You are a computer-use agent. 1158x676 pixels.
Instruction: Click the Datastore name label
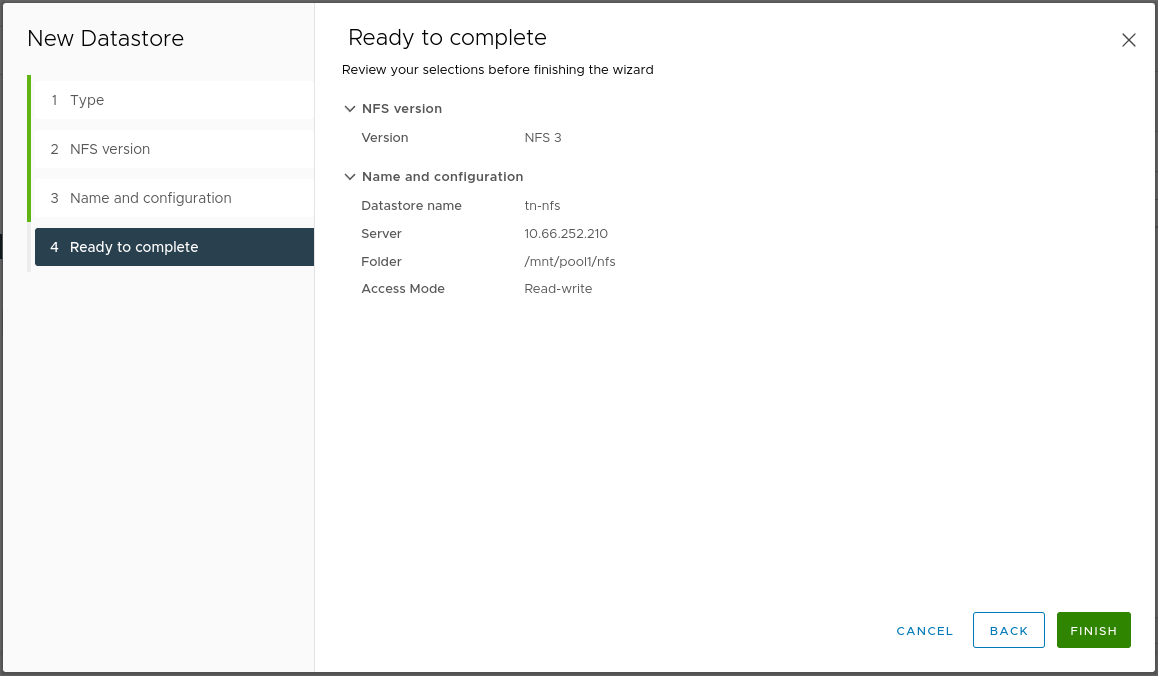(x=411, y=206)
